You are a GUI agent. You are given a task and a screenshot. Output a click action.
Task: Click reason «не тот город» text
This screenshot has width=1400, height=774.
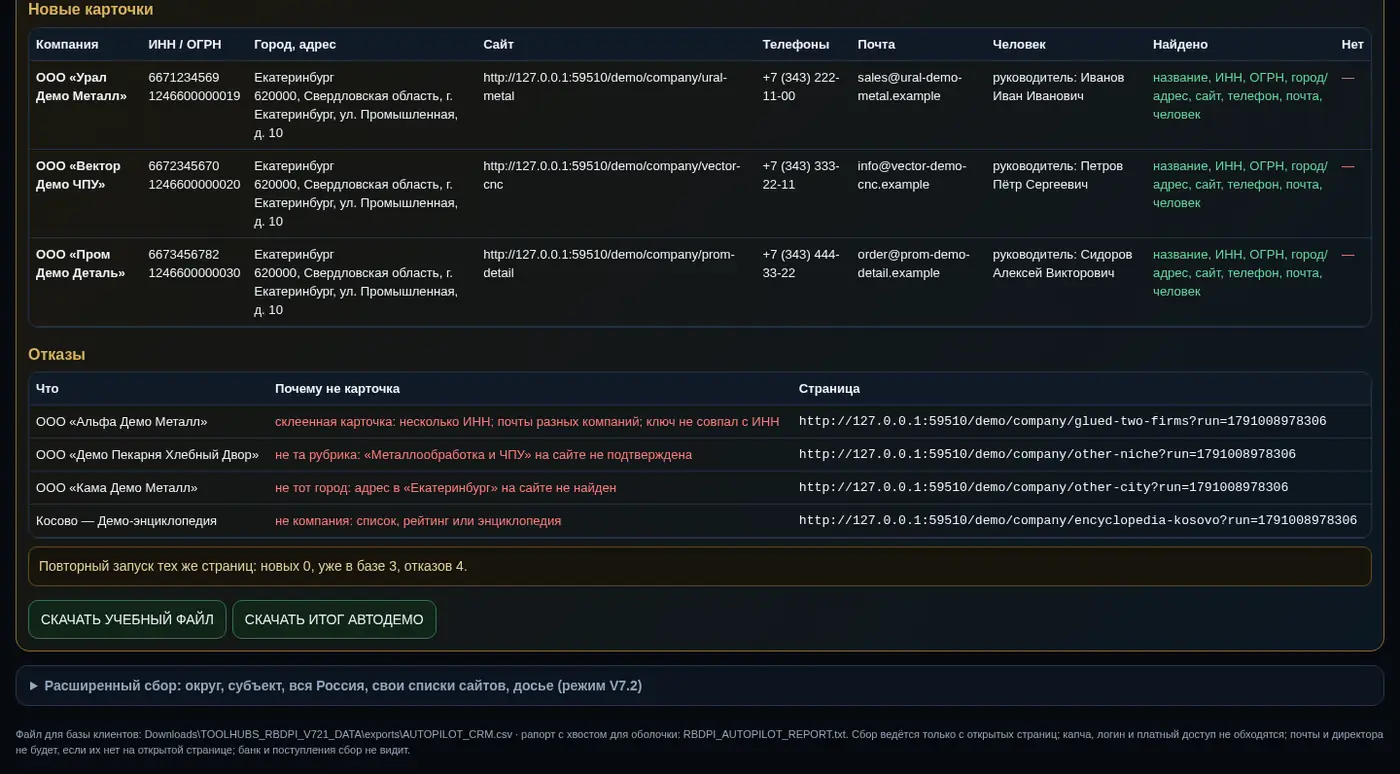point(315,487)
